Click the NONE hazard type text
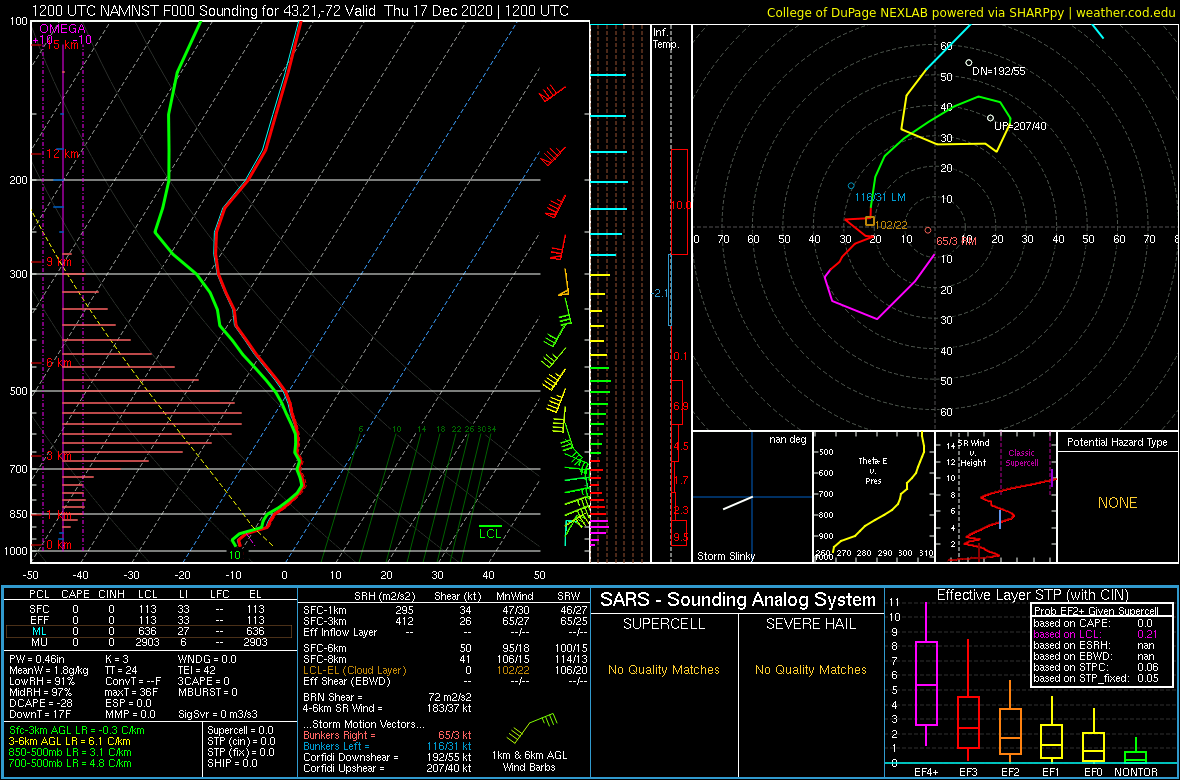Viewport: 1180px width, 780px height. pyautogui.click(x=1117, y=503)
